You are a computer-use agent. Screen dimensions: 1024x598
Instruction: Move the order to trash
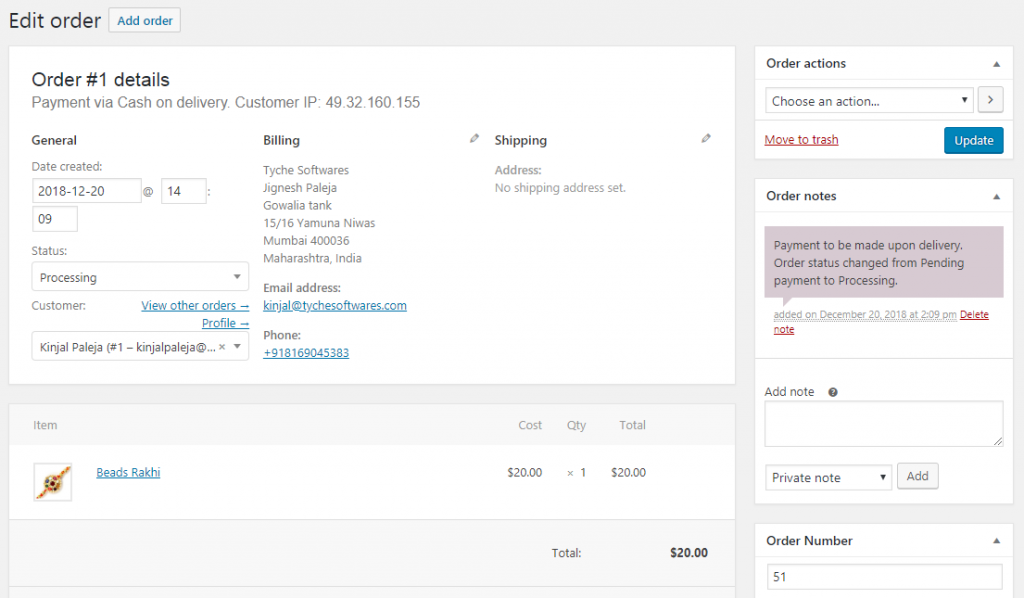click(801, 140)
